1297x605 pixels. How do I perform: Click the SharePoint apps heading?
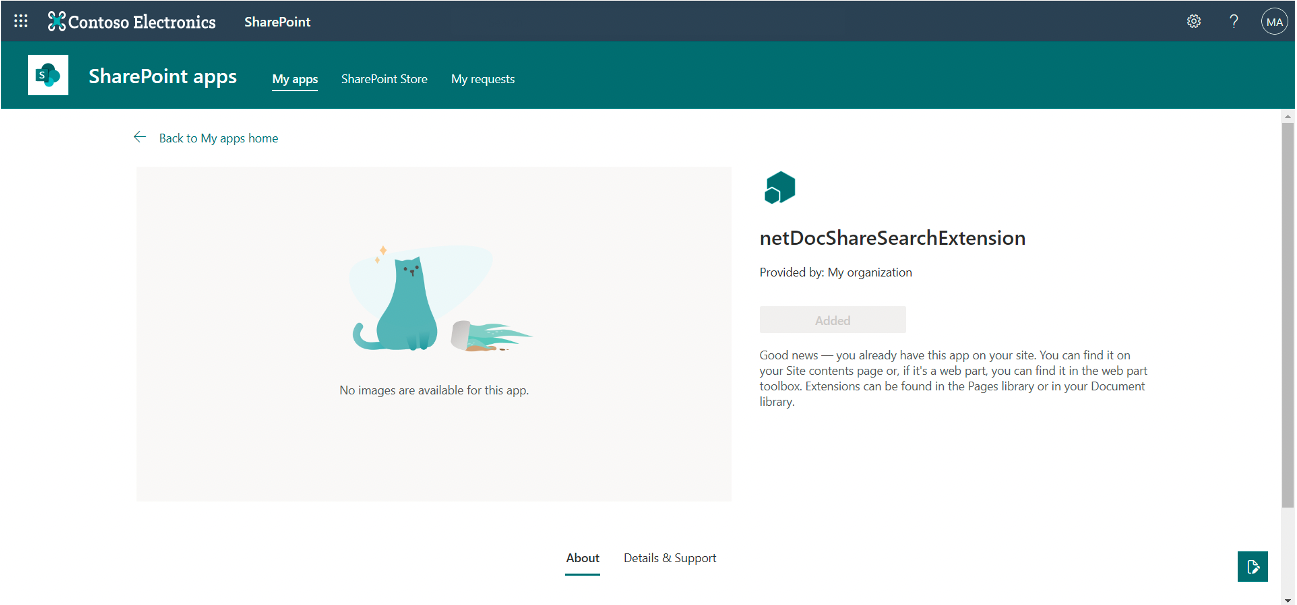pos(163,76)
